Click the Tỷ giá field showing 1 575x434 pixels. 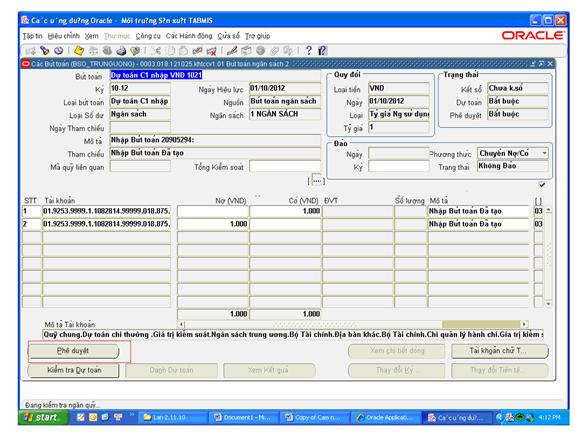[399, 127]
